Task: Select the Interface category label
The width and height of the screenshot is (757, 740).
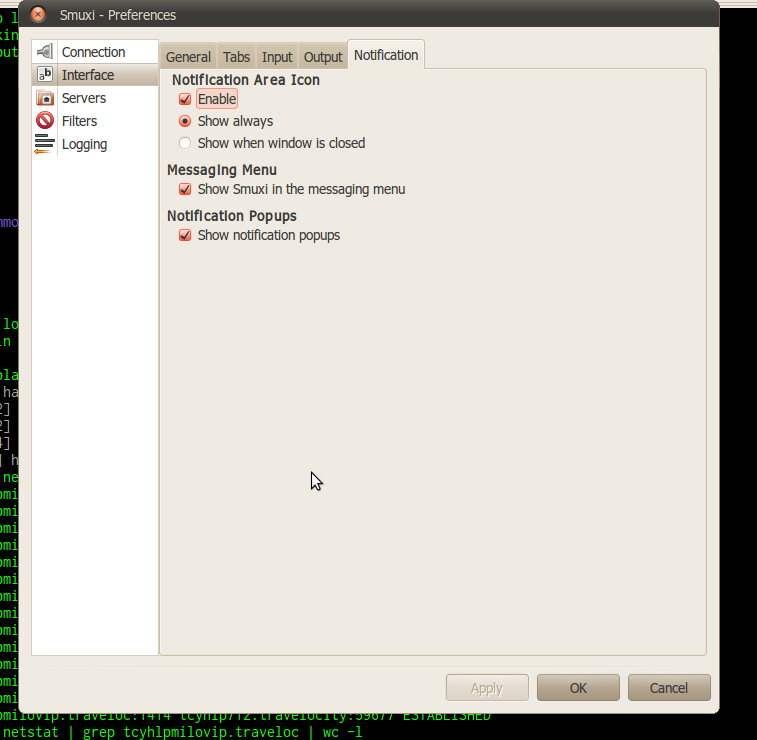Action: (88, 75)
